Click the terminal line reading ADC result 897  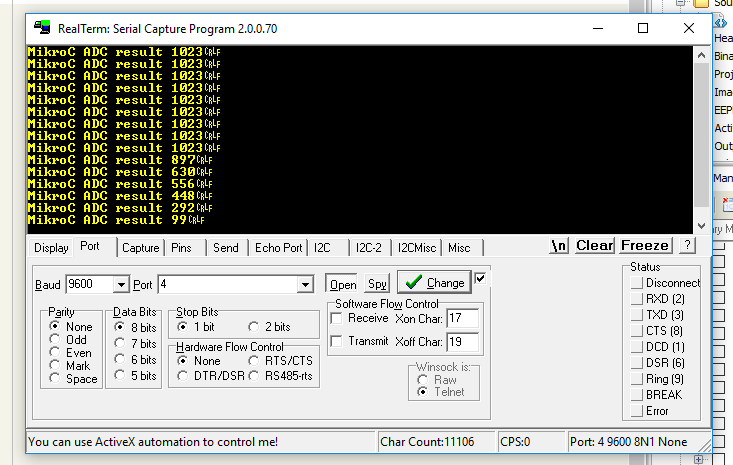(x=120, y=160)
